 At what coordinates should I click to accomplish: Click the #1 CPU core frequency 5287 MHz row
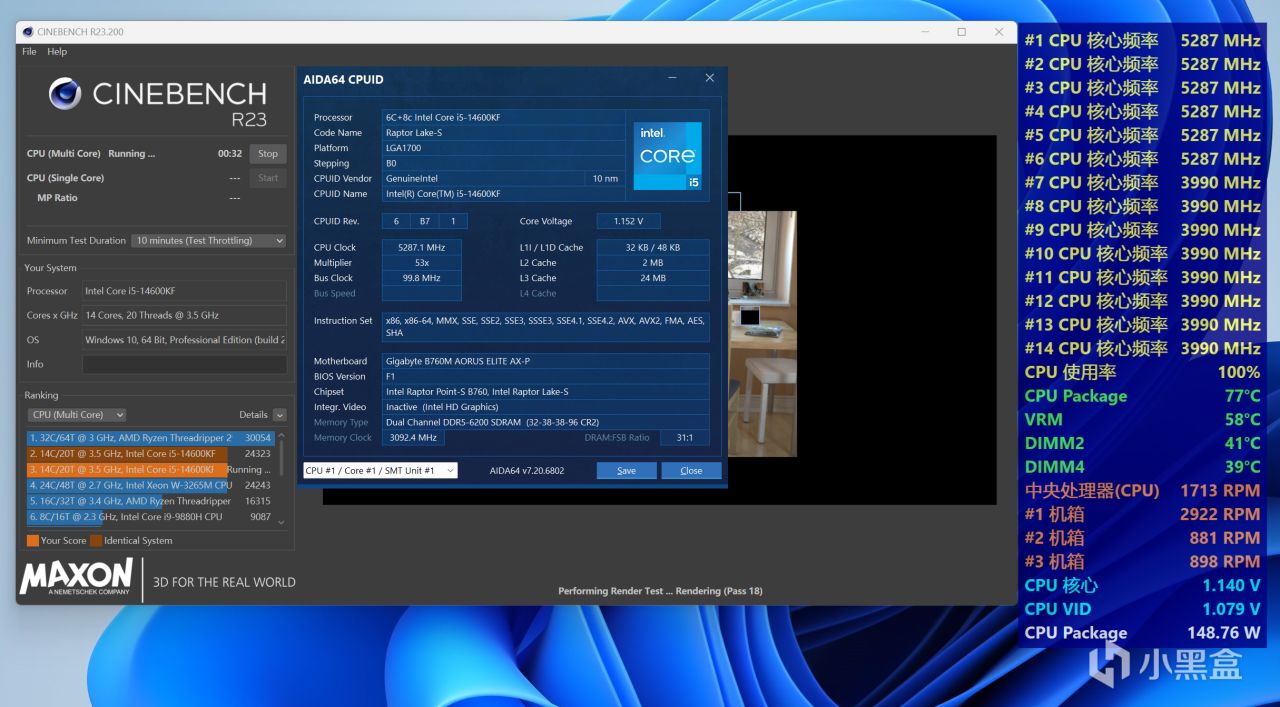pos(1142,41)
